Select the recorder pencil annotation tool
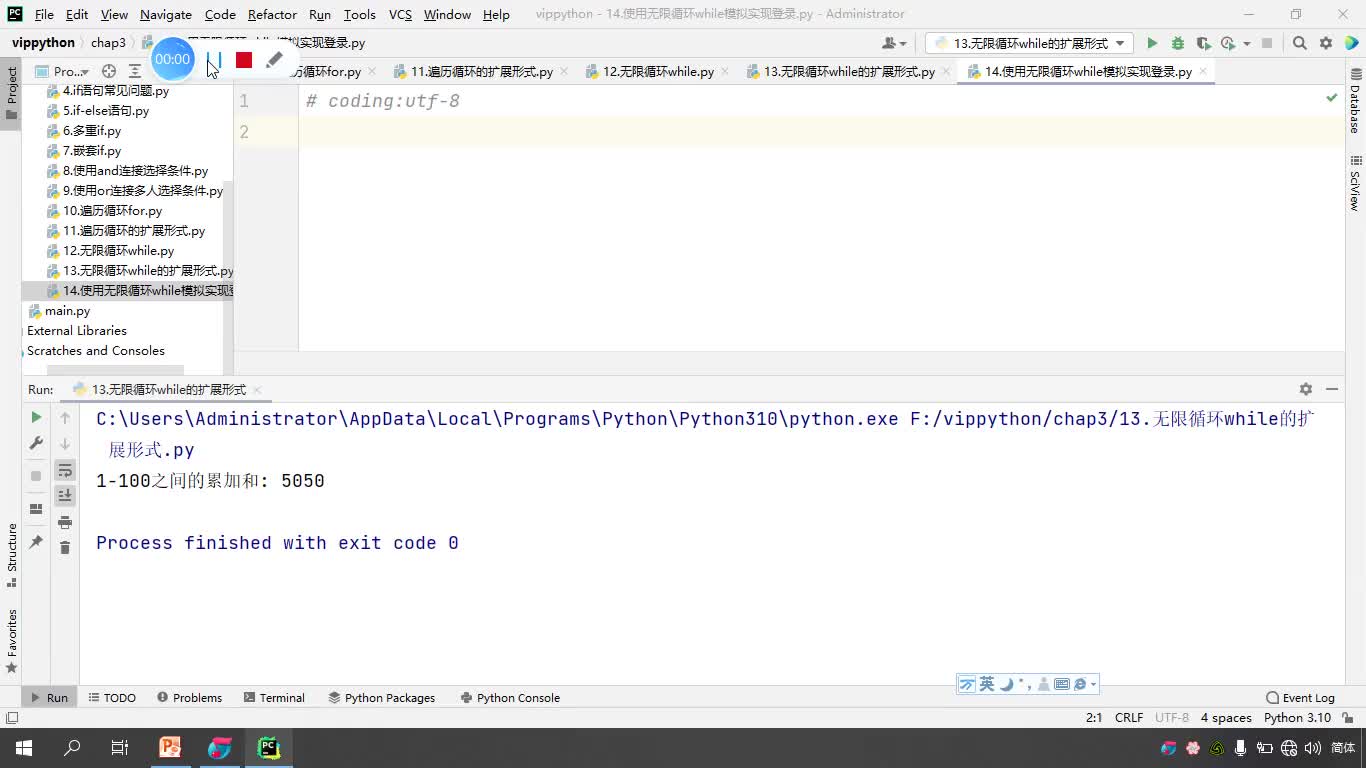The height and width of the screenshot is (768, 1366). [x=273, y=60]
